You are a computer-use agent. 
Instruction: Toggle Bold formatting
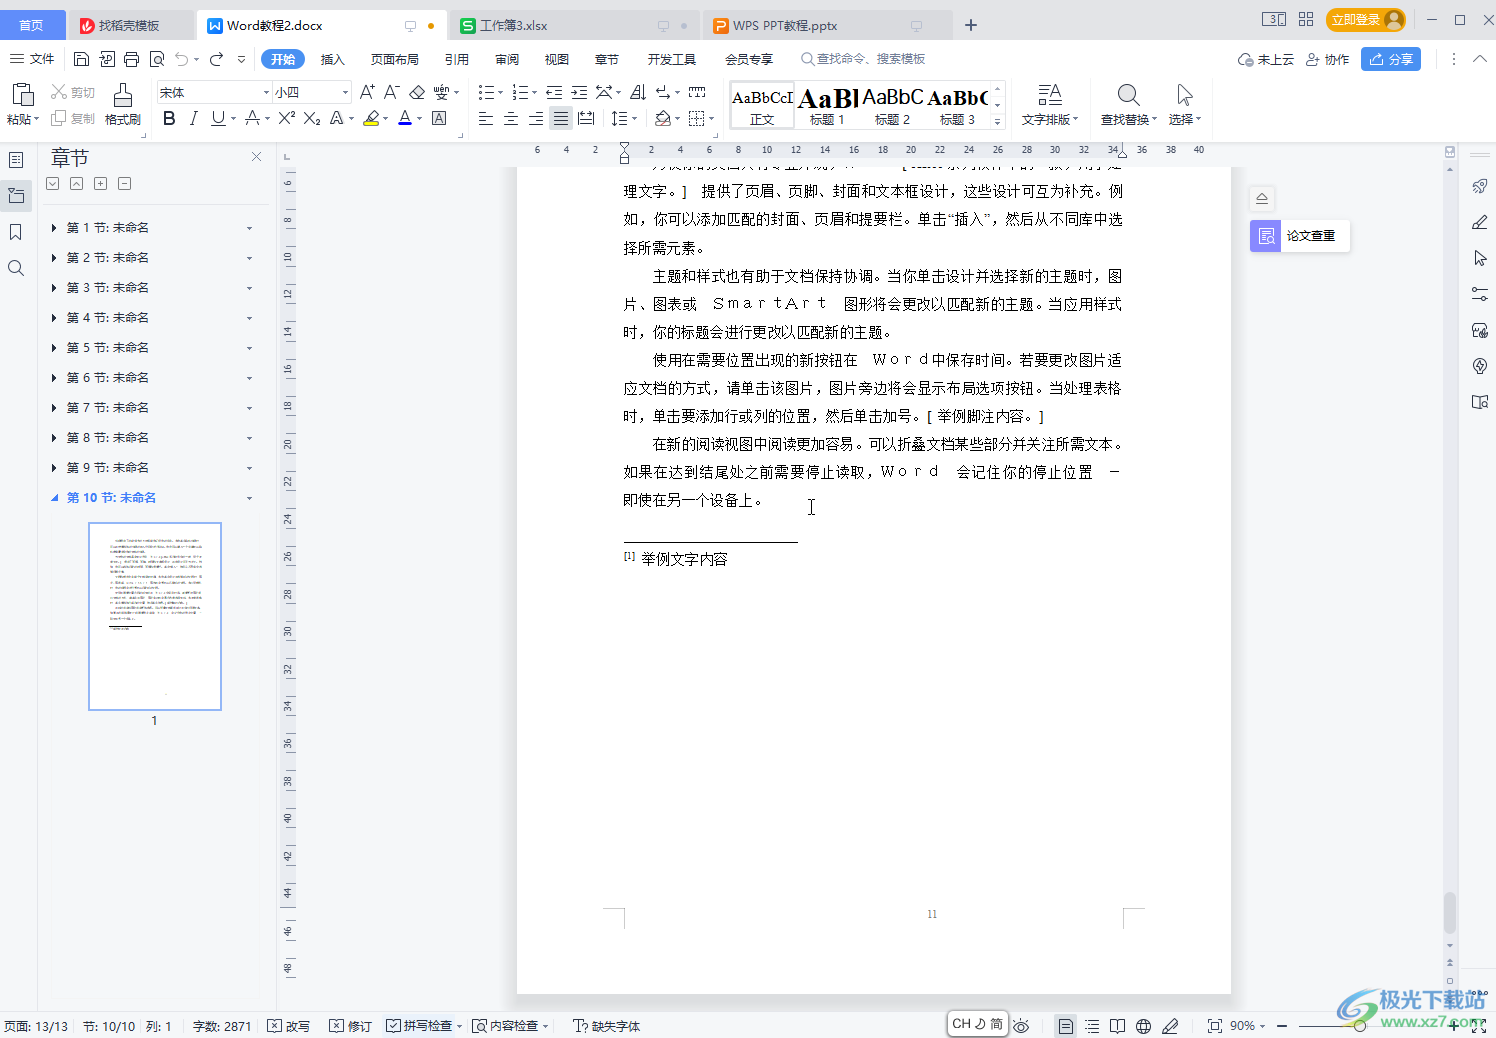[x=169, y=119]
